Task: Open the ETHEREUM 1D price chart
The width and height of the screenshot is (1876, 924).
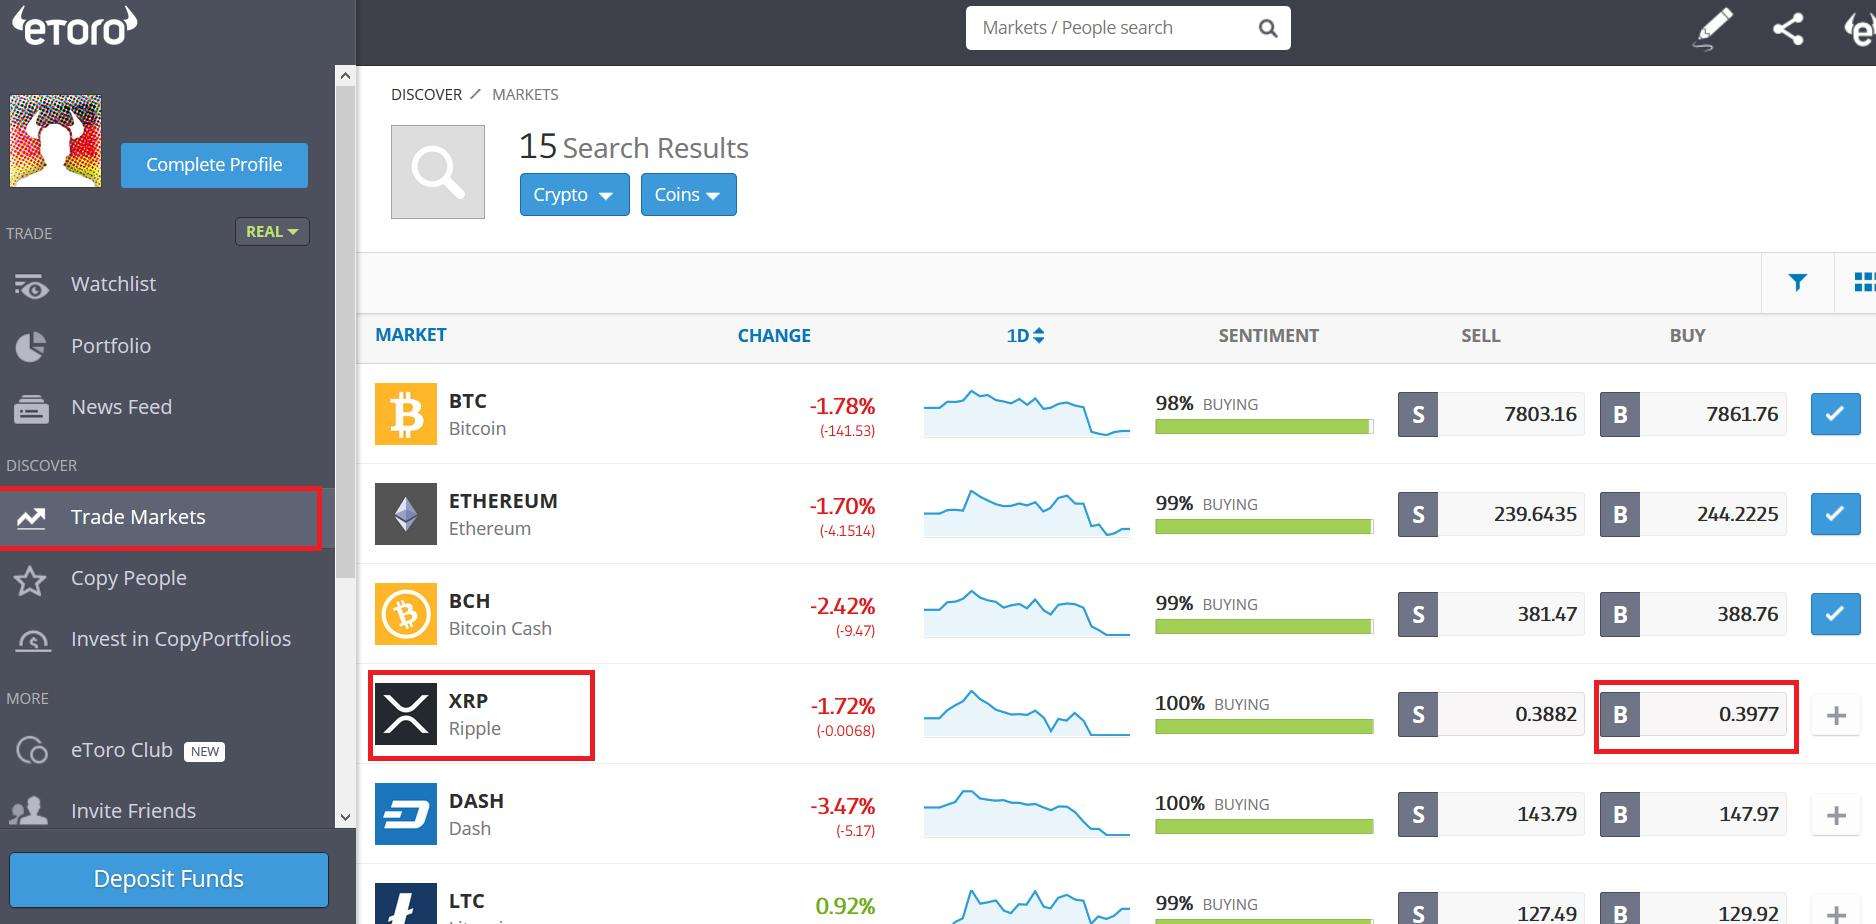Action: pyautogui.click(x=1026, y=514)
